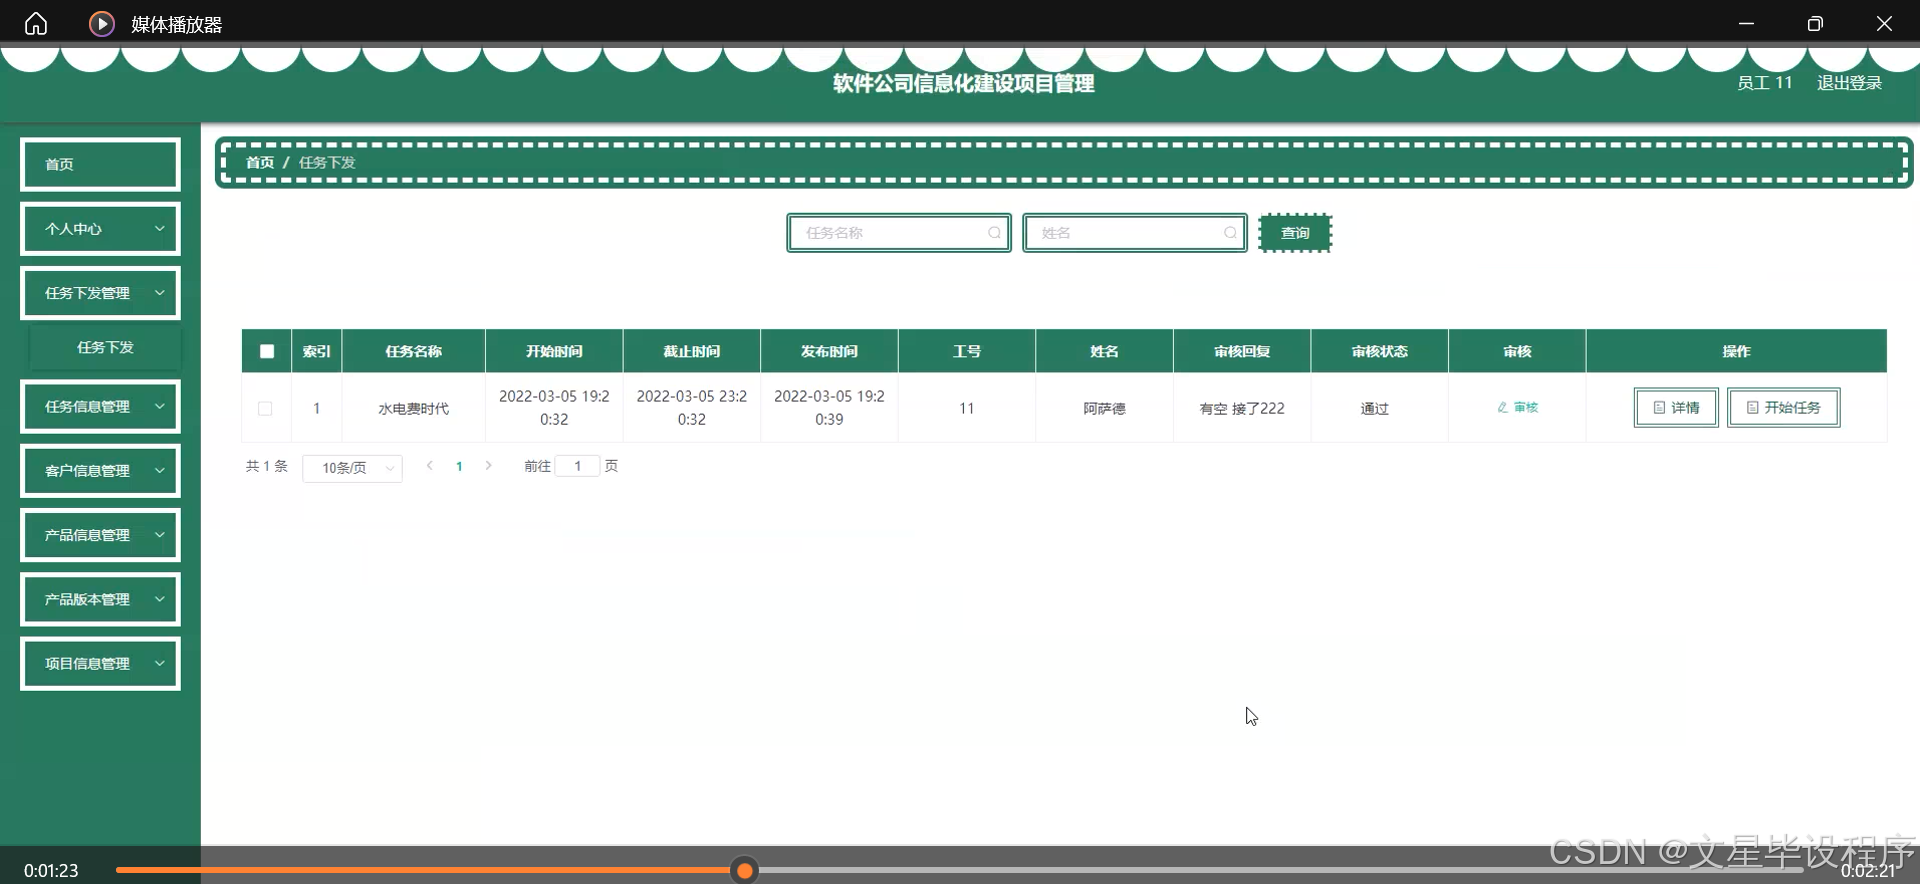Go to next page arrow
This screenshot has width=1920, height=884.
[488, 466]
